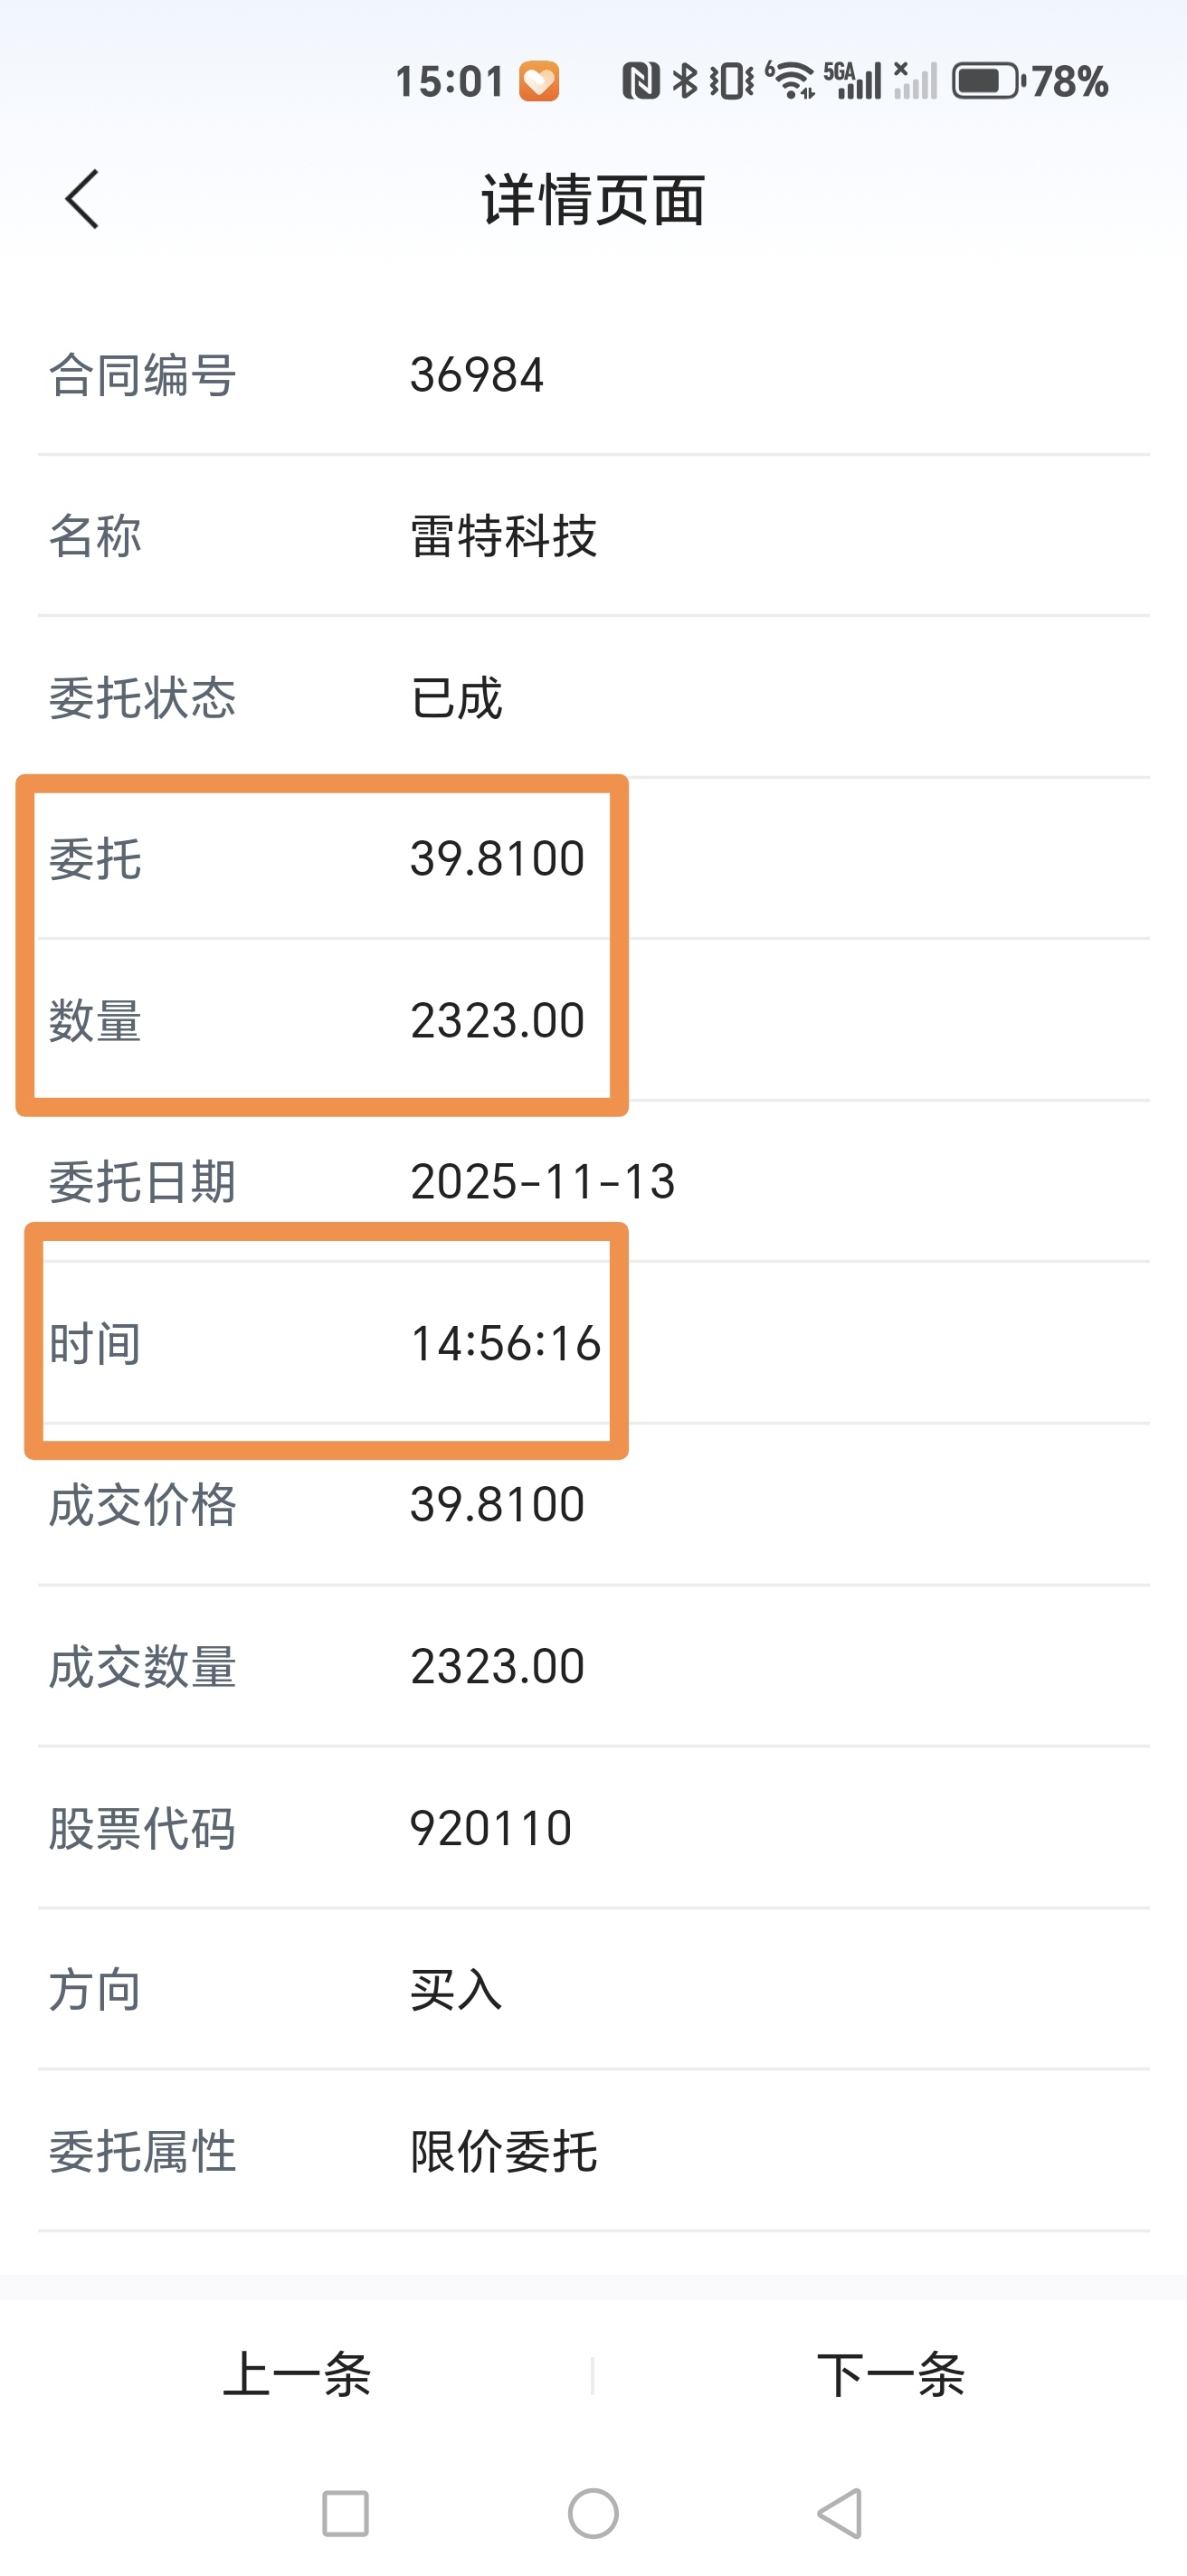Tap the stock name 雷特科技
This screenshot has height=2576, width=1187.
coord(504,536)
